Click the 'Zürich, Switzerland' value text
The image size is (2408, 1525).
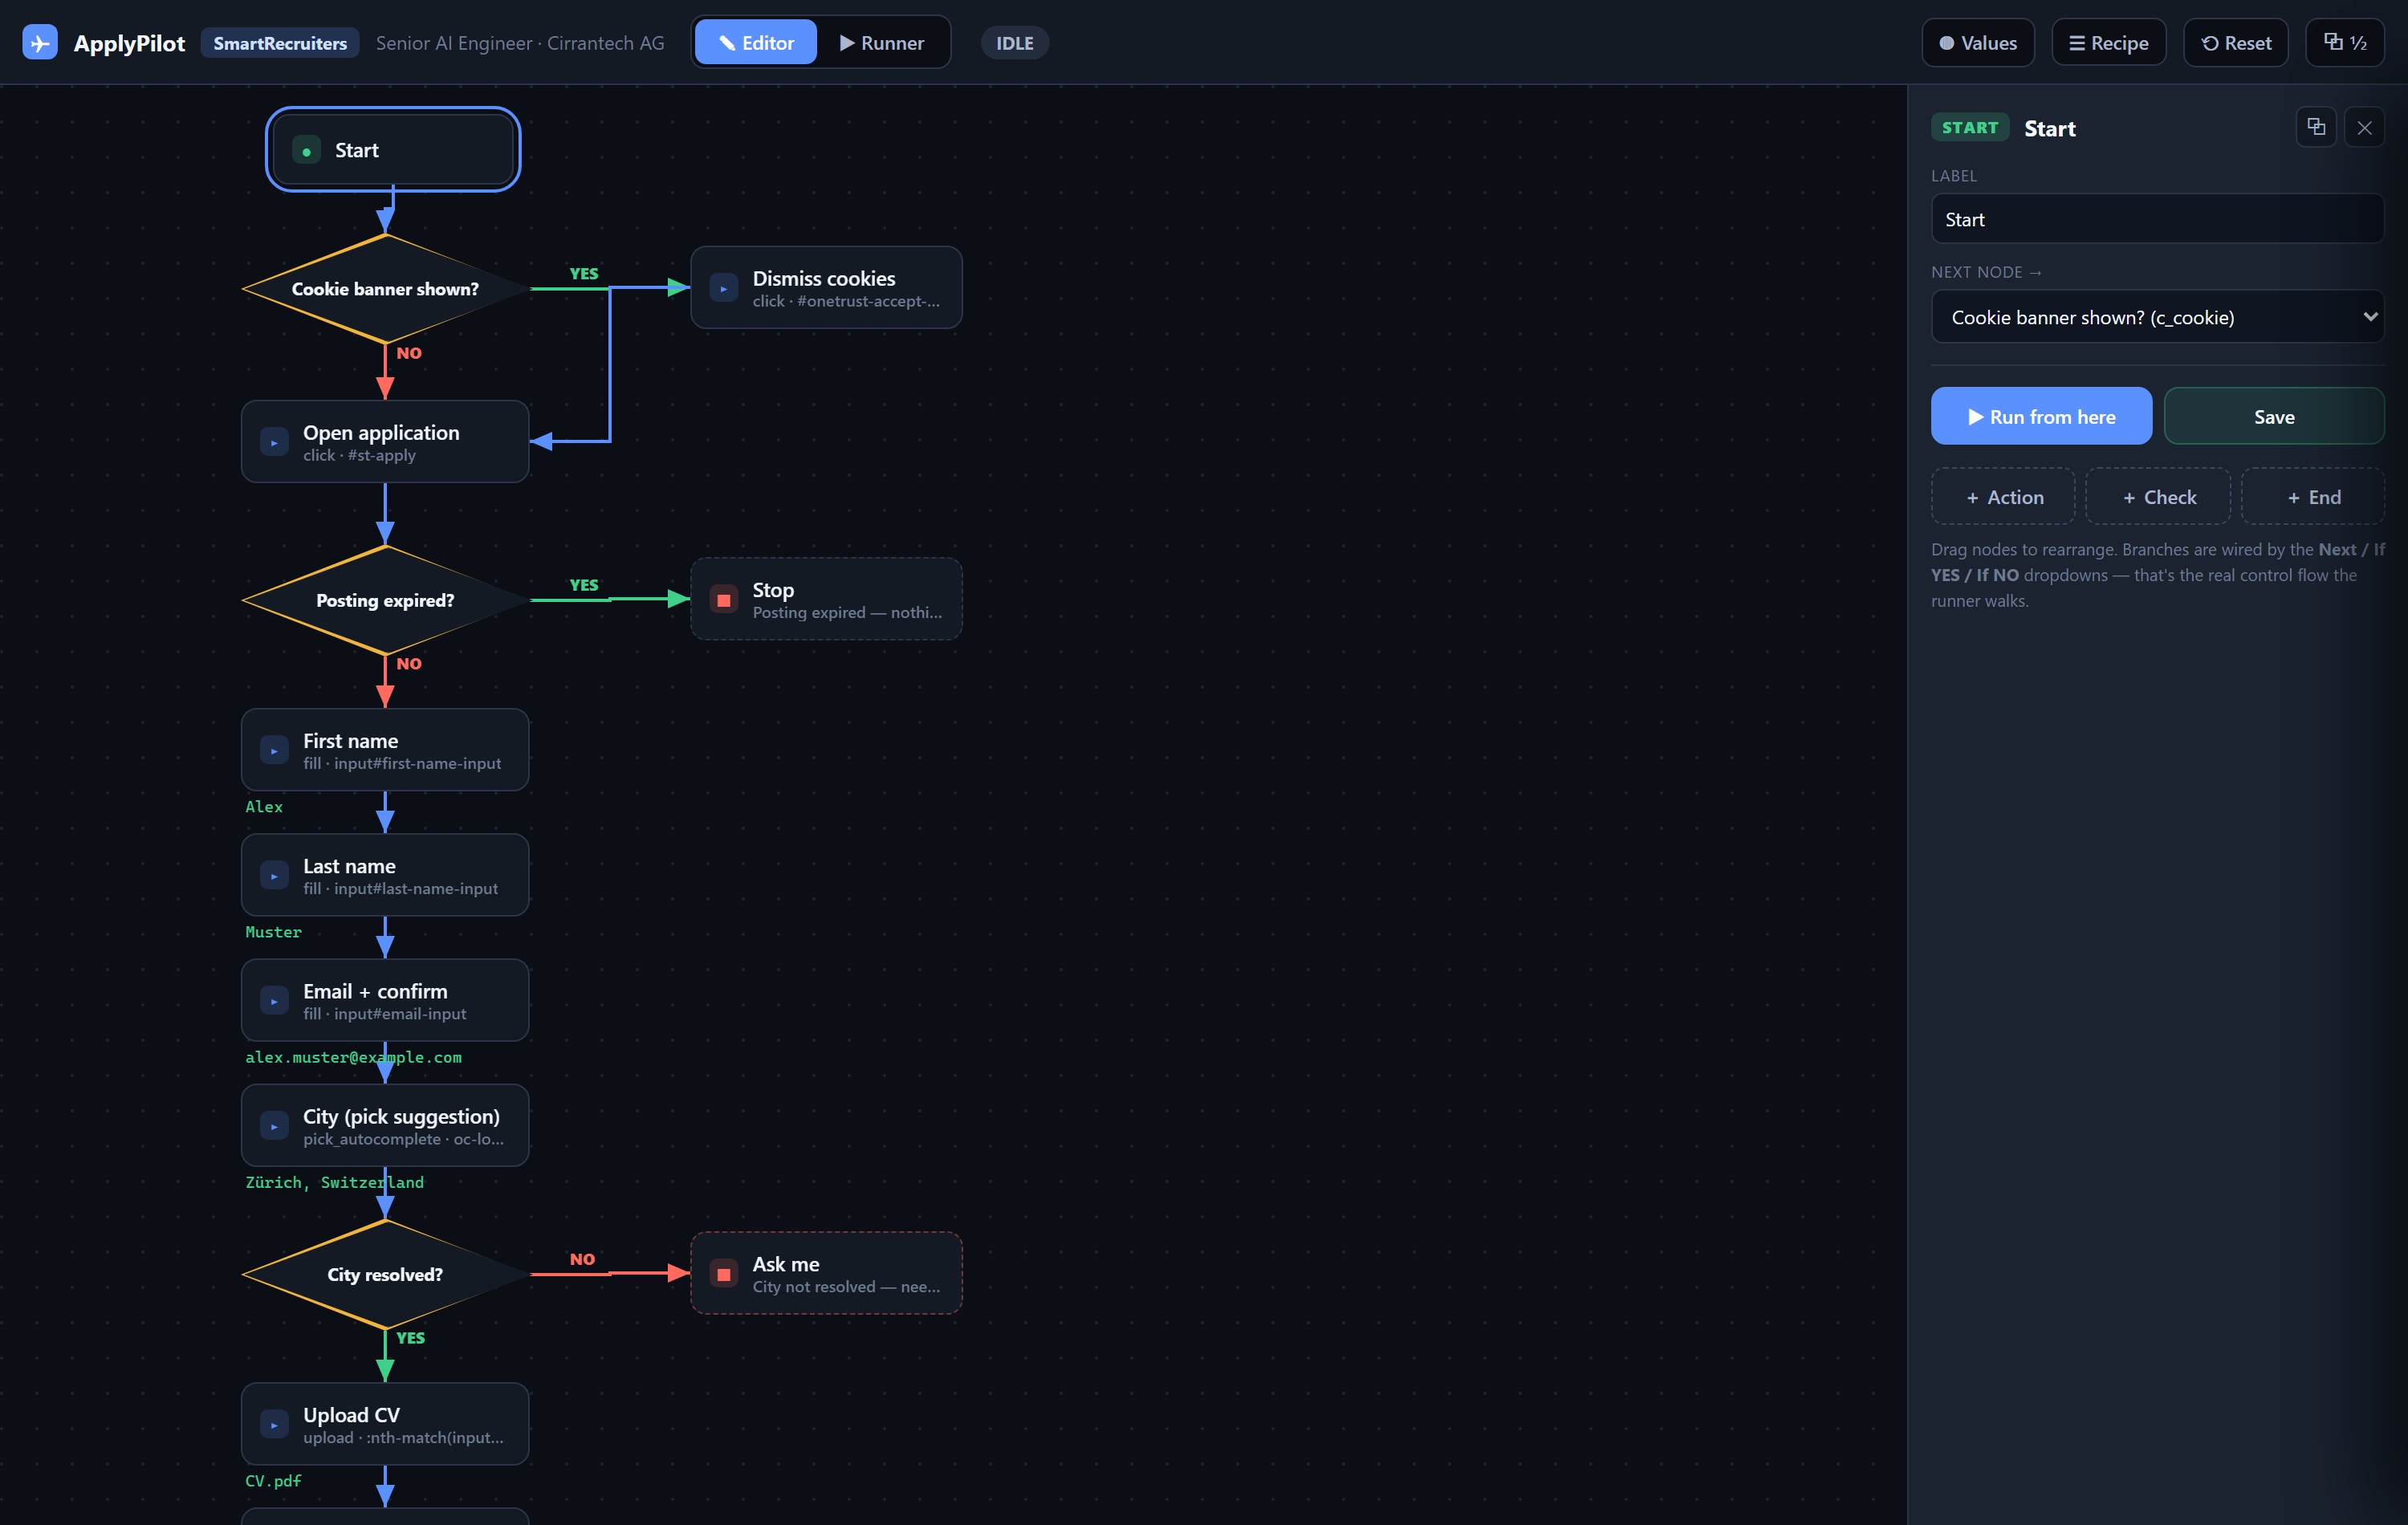click(335, 1183)
